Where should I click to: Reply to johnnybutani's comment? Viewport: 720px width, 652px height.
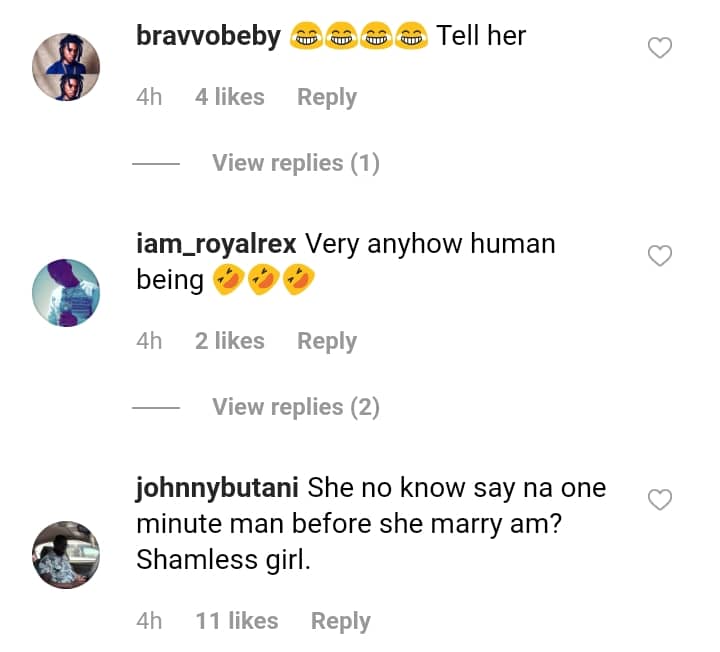(x=341, y=621)
